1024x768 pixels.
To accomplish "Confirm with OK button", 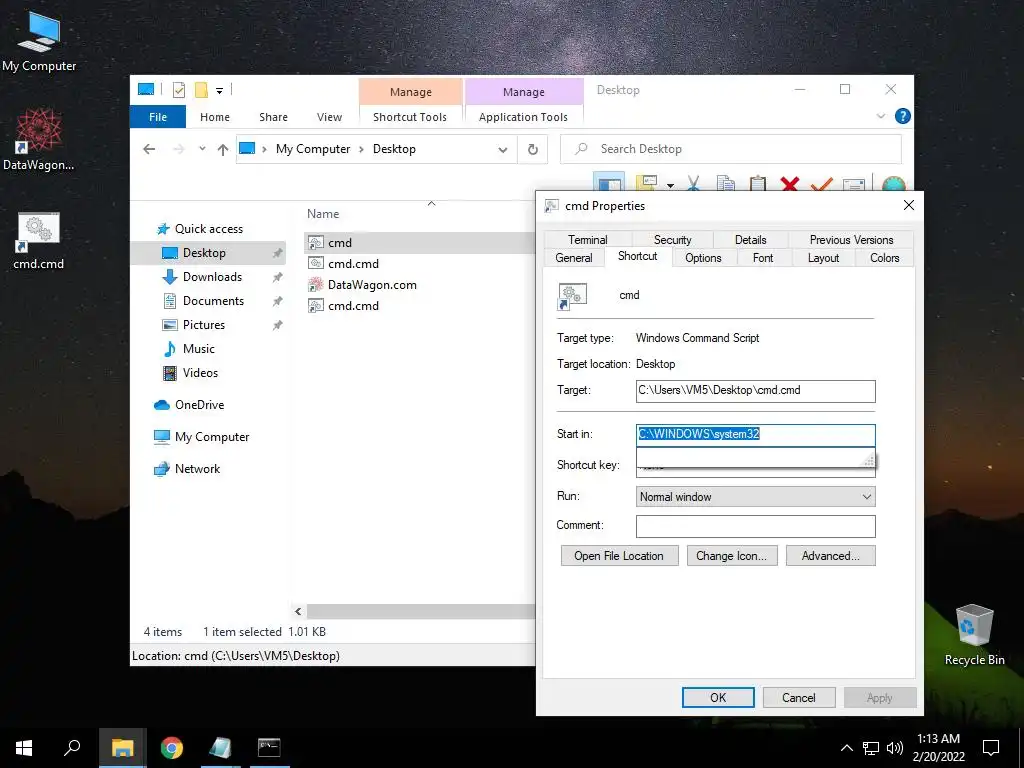I will tap(718, 697).
